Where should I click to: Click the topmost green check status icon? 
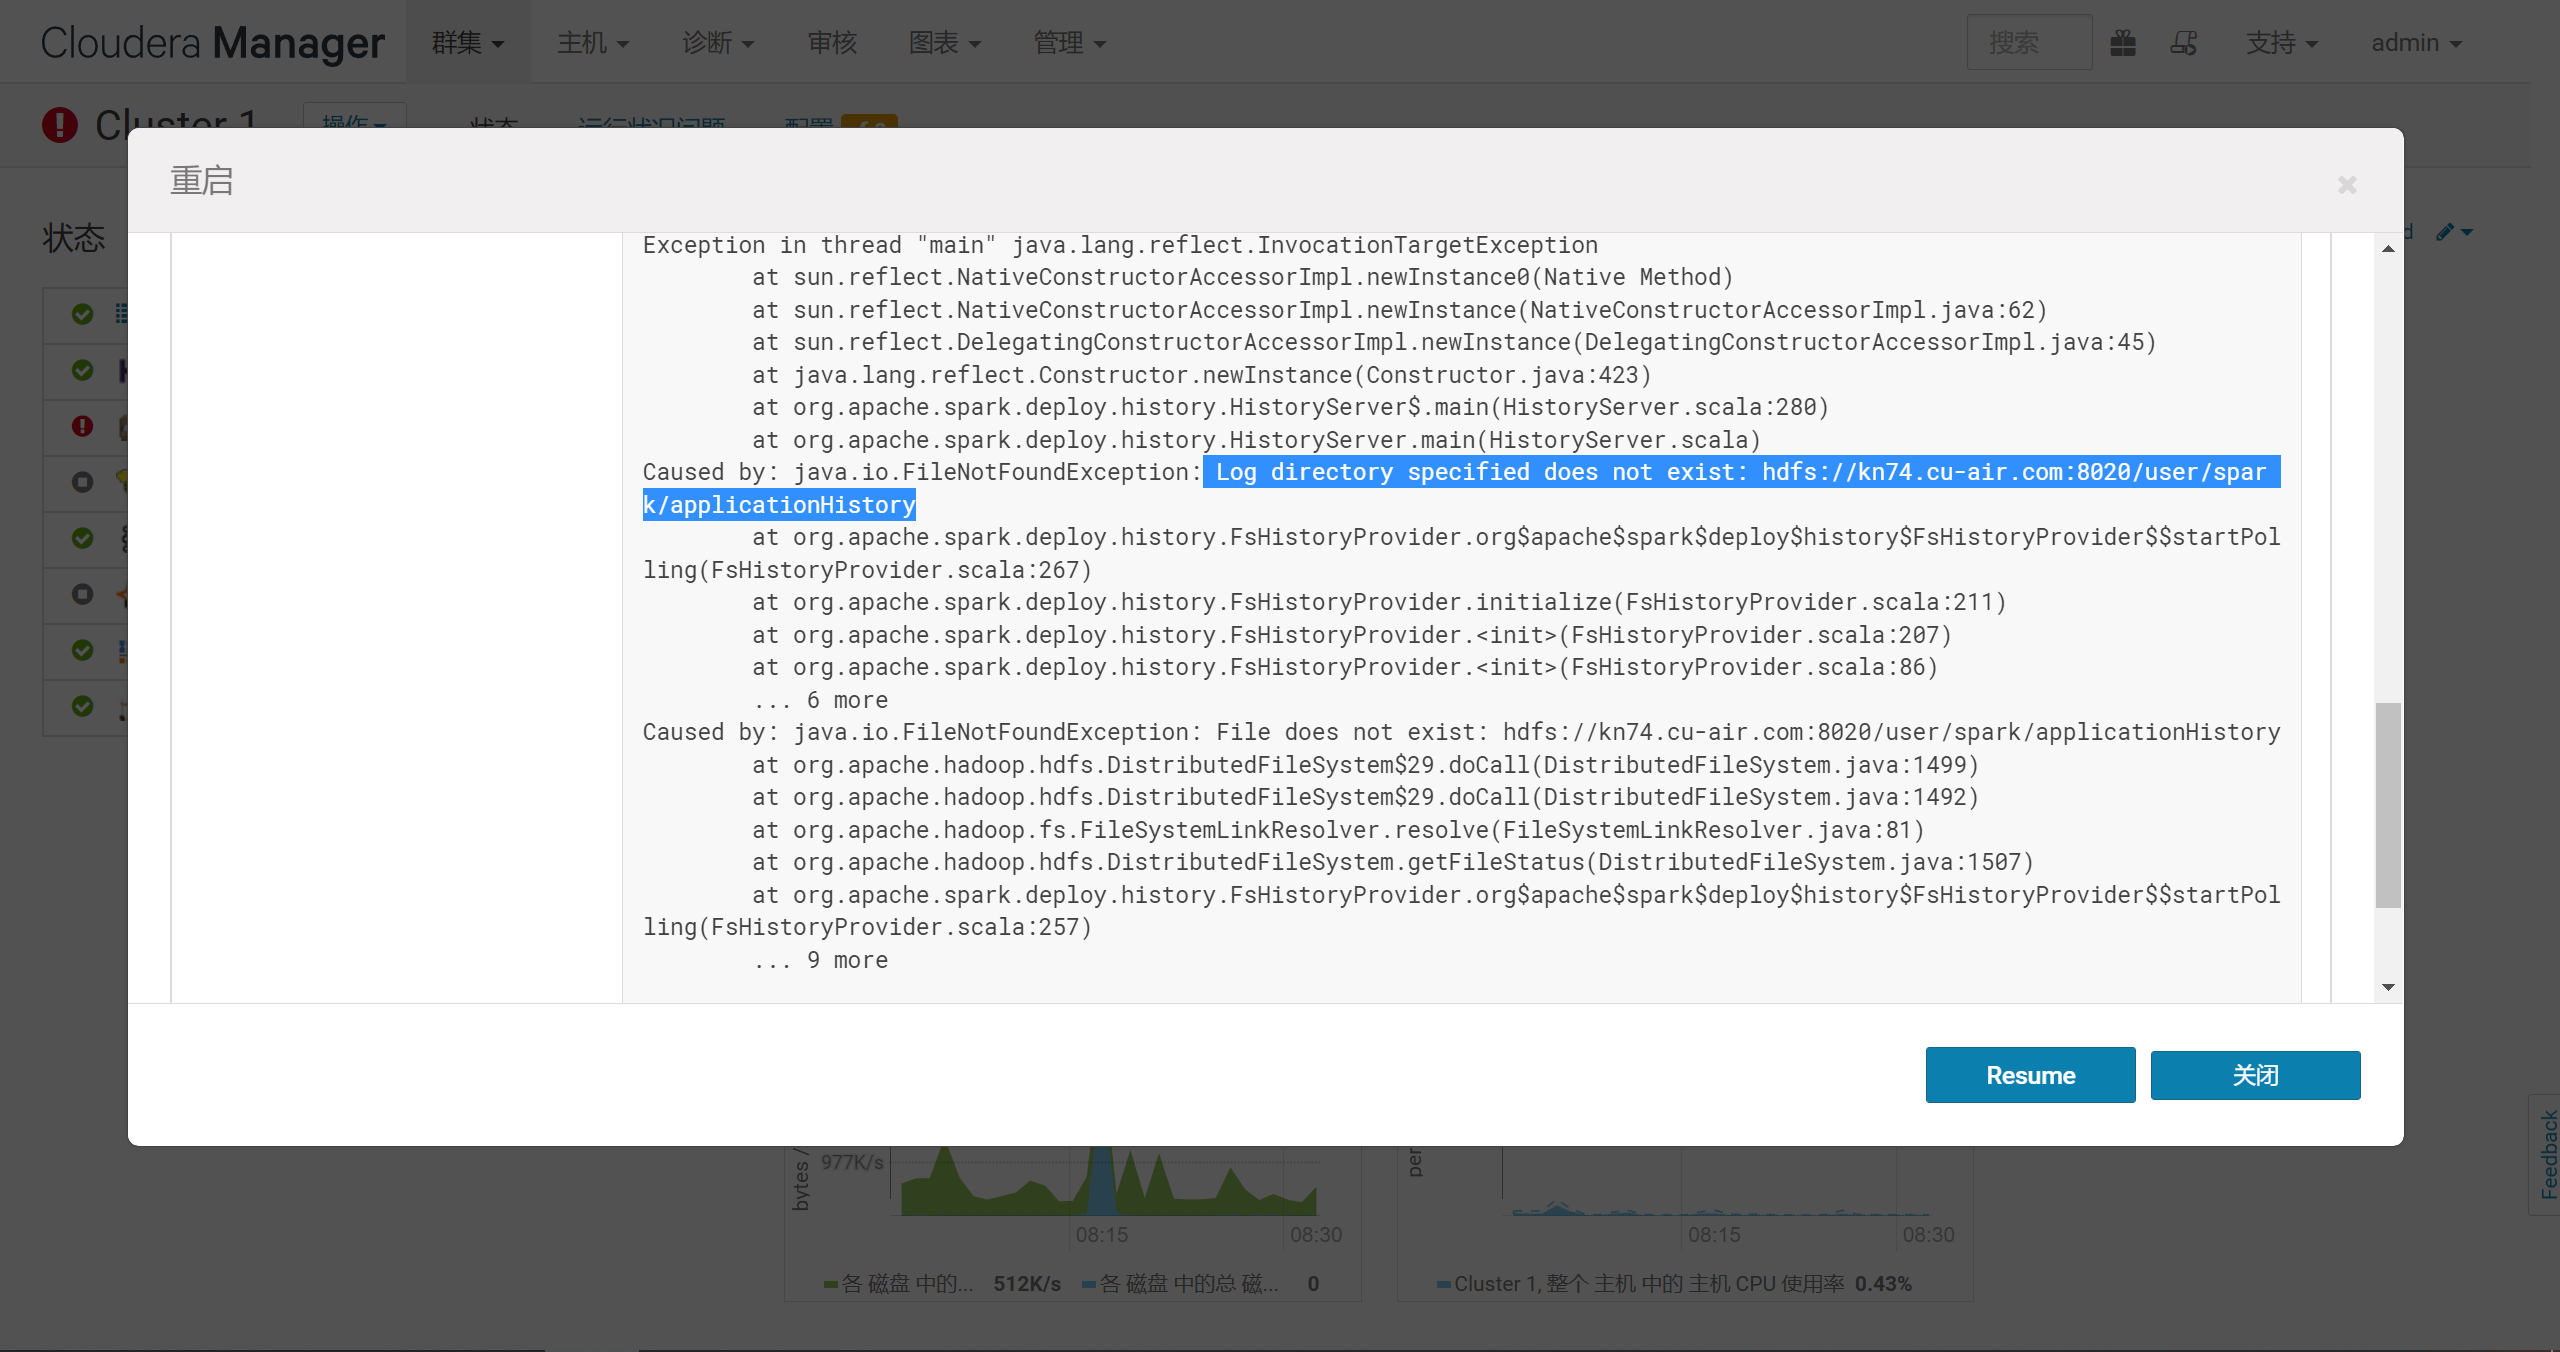tap(82, 314)
